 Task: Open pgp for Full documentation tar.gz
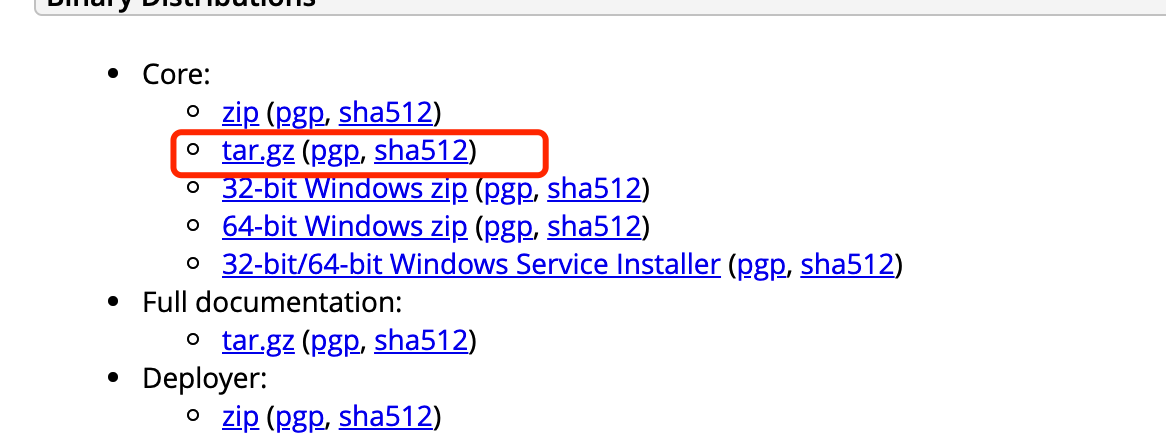point(336,341)
